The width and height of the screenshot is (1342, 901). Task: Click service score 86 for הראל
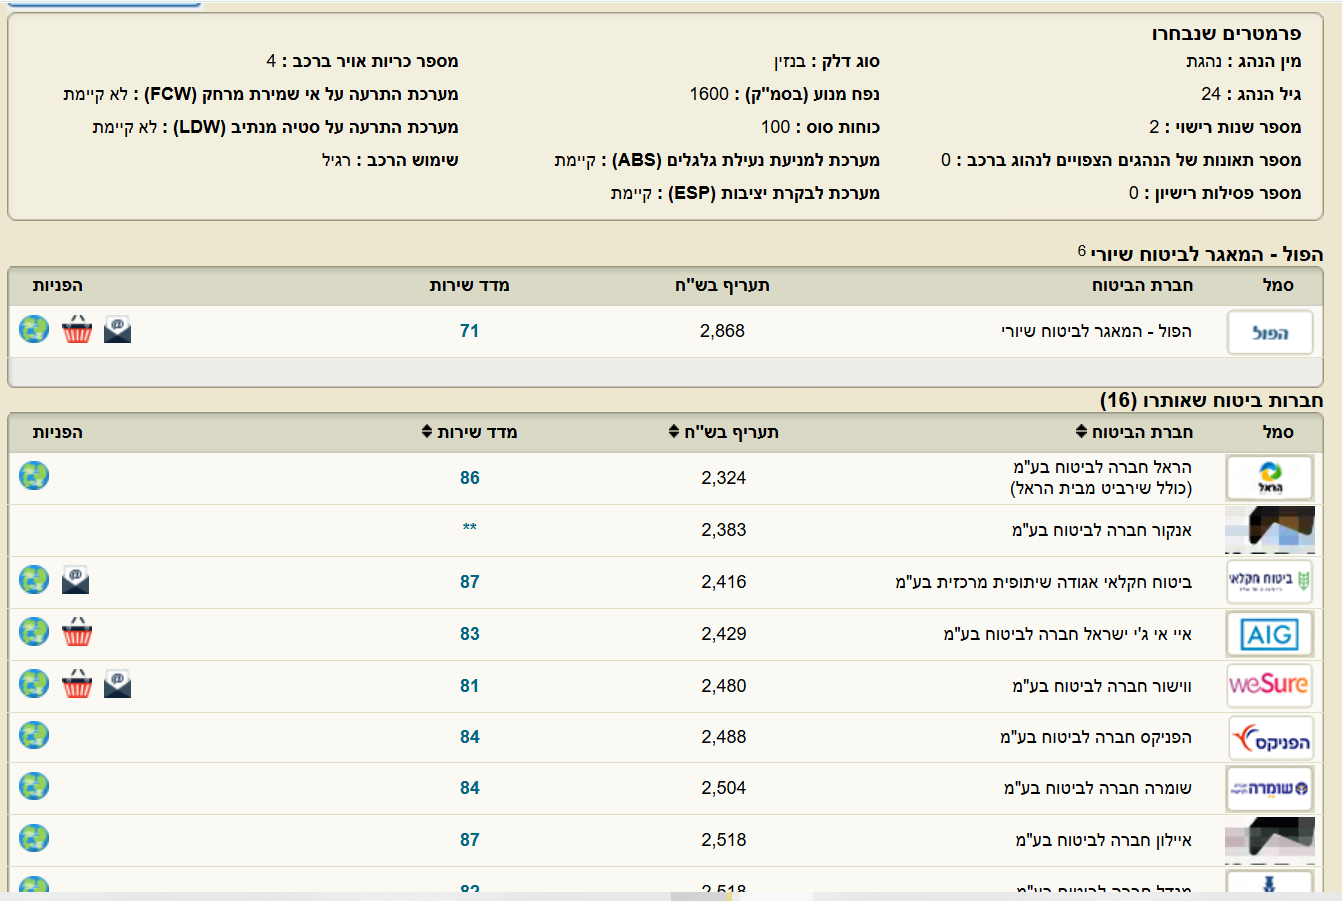(470, 478)
